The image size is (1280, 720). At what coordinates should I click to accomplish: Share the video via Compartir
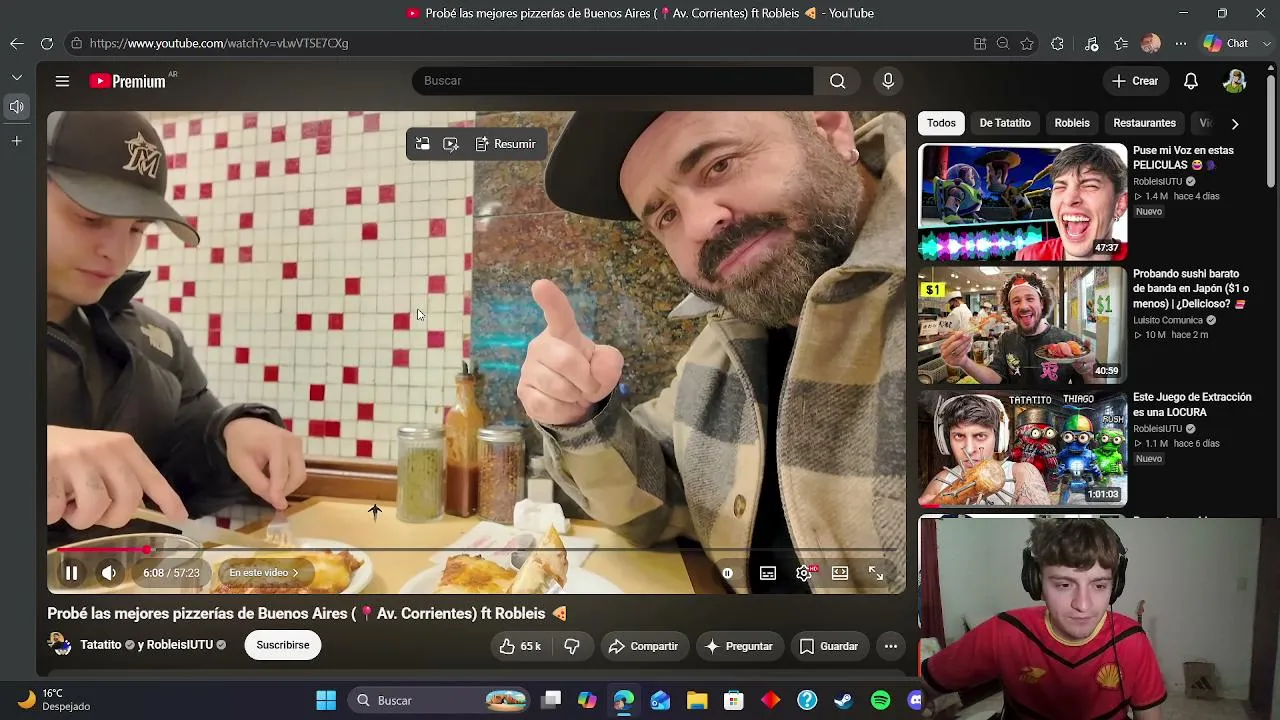(643, 646)
